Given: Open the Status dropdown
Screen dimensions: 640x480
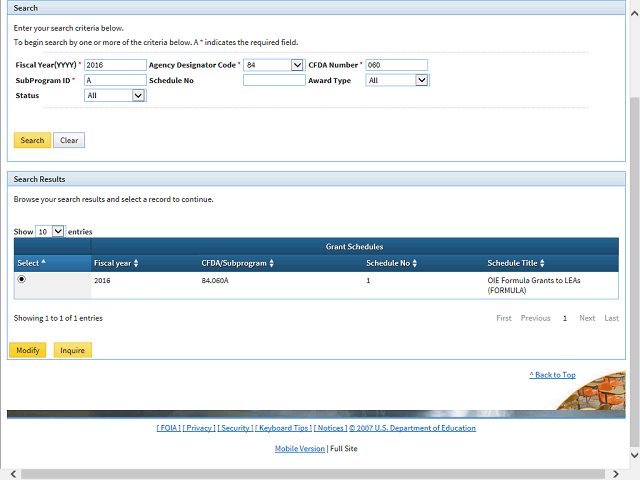Looking at the screenshot, I should [138, 96].
